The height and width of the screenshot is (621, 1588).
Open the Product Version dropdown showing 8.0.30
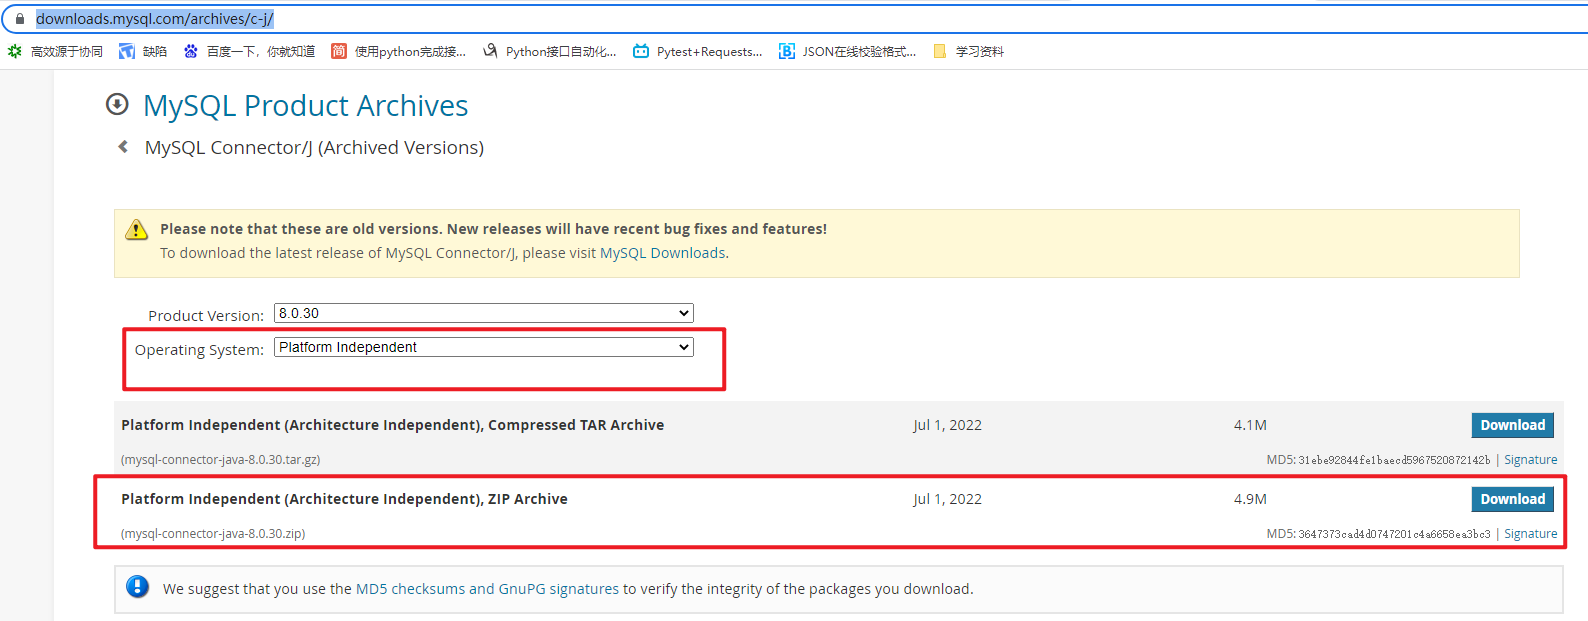click(x=484, y=313)
